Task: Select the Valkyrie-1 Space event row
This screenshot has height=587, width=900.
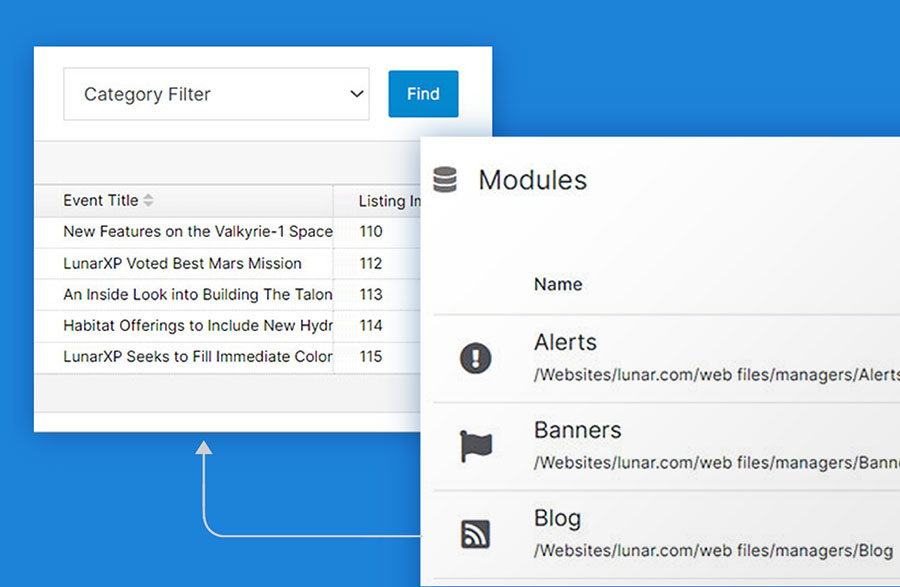Action: (x=197, y=232)
